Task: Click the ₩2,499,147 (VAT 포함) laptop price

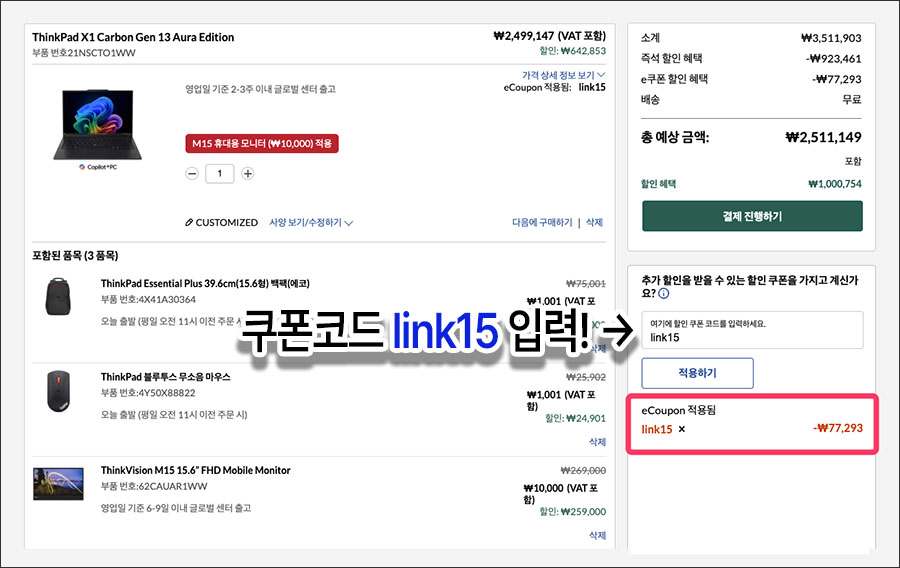Action: (x=549, y=36)
